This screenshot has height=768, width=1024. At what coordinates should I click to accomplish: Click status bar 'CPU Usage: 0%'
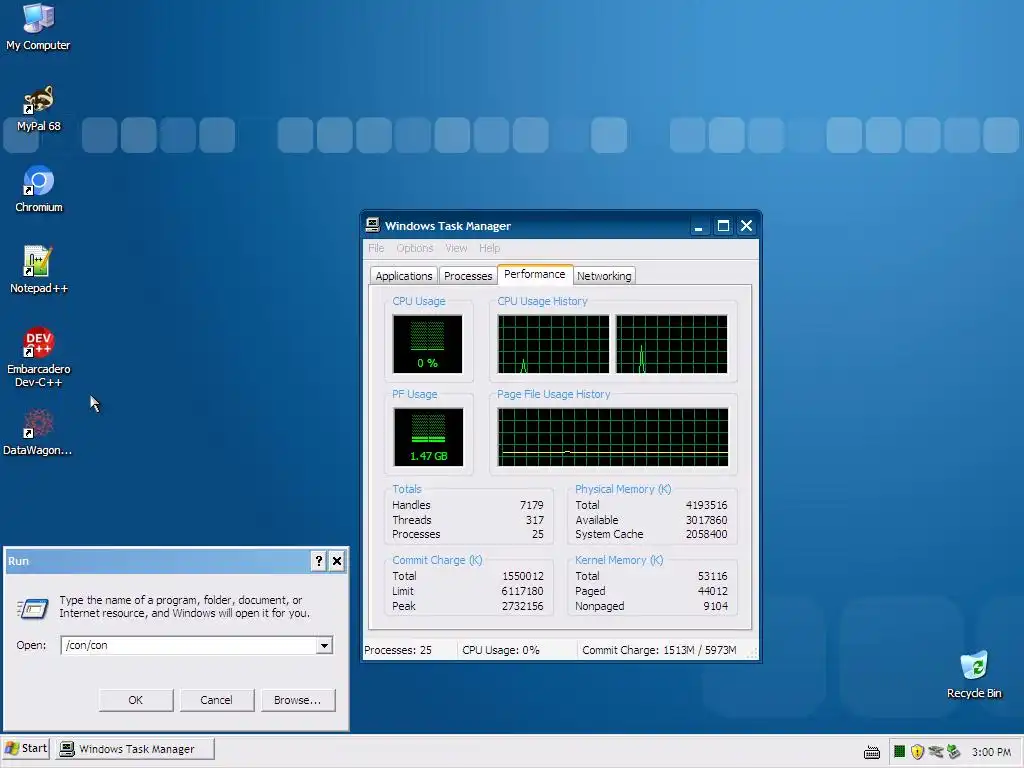[501, 650]
